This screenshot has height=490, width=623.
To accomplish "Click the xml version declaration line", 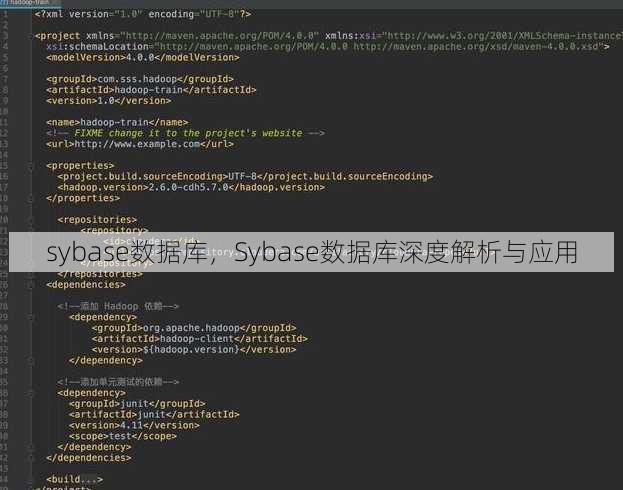I will coord(143,14).
